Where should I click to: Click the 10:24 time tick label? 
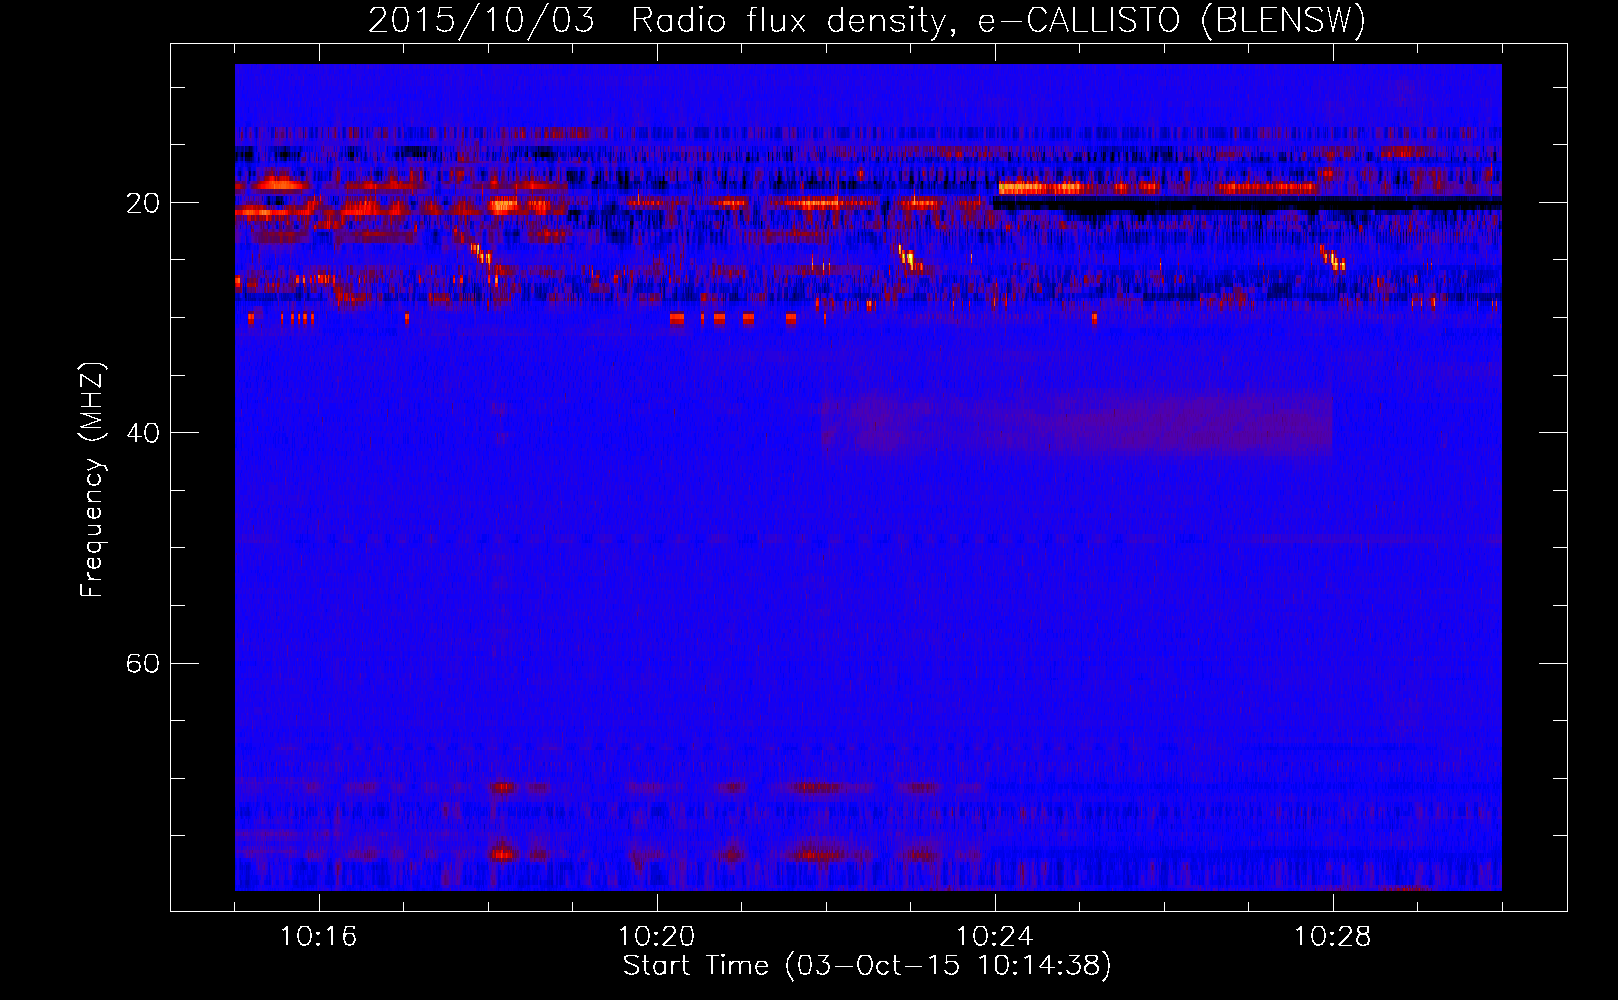(994, 937)
